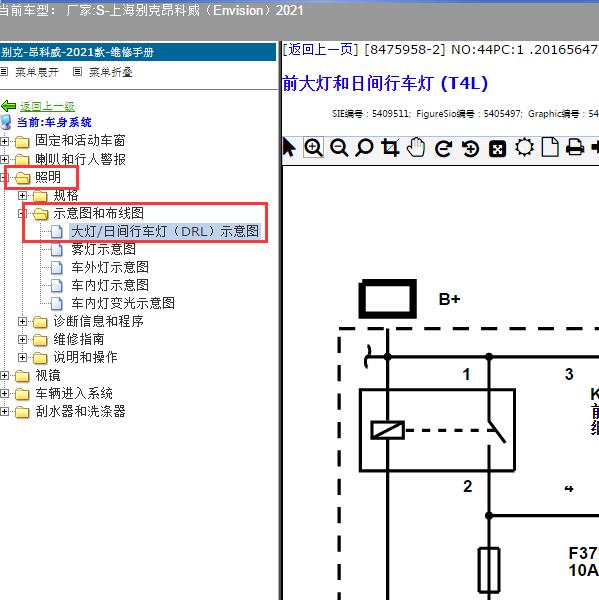Expand the 诊断信息和程序 folder node
Viewport: 599px width, 600px height.
click(22, 321)
